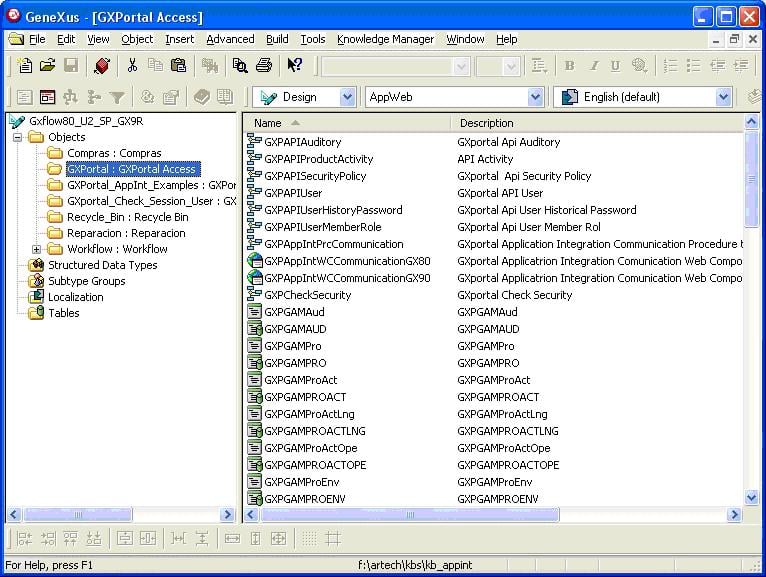The height and width of the screenshot is (577, 766).
Task: Click the Open folder toolbar icon
Action: point(47,66)
